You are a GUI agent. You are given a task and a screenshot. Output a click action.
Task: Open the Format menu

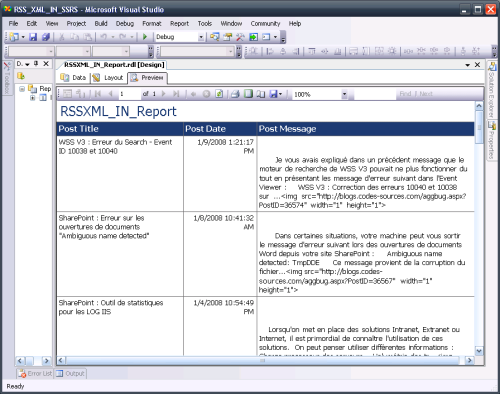(x=152, y=23)
